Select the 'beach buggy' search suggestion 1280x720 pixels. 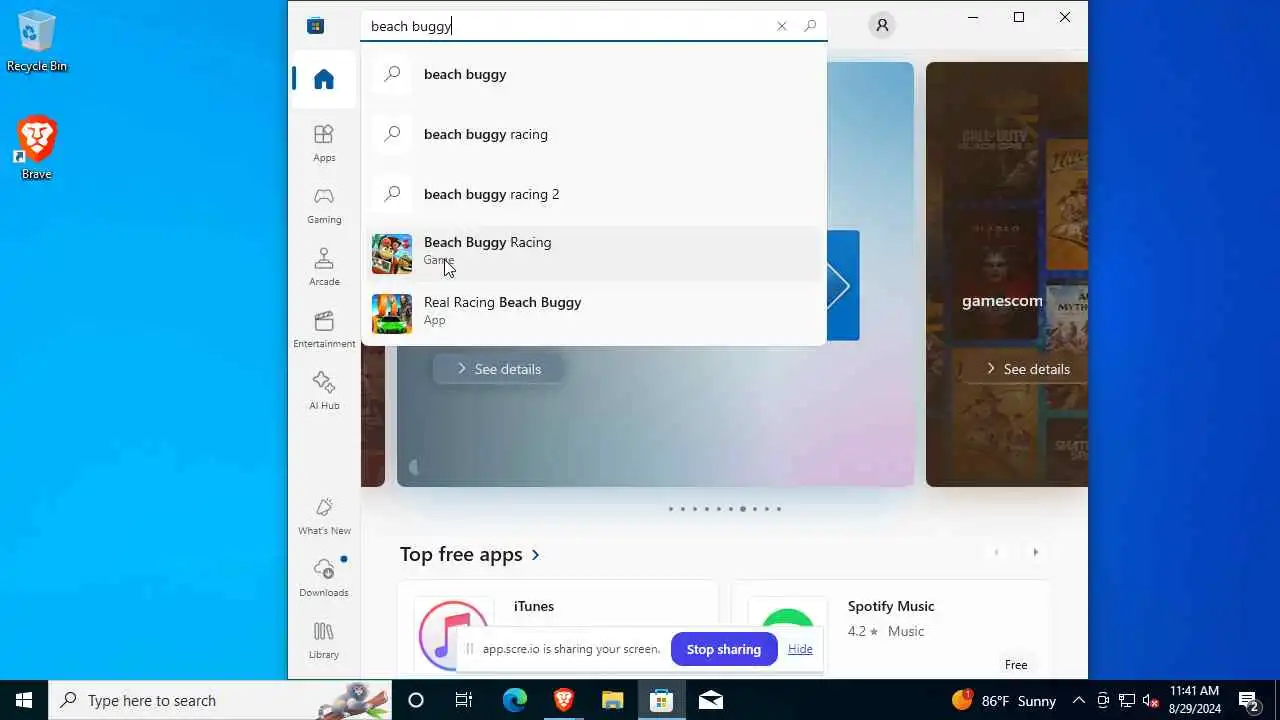594,74
